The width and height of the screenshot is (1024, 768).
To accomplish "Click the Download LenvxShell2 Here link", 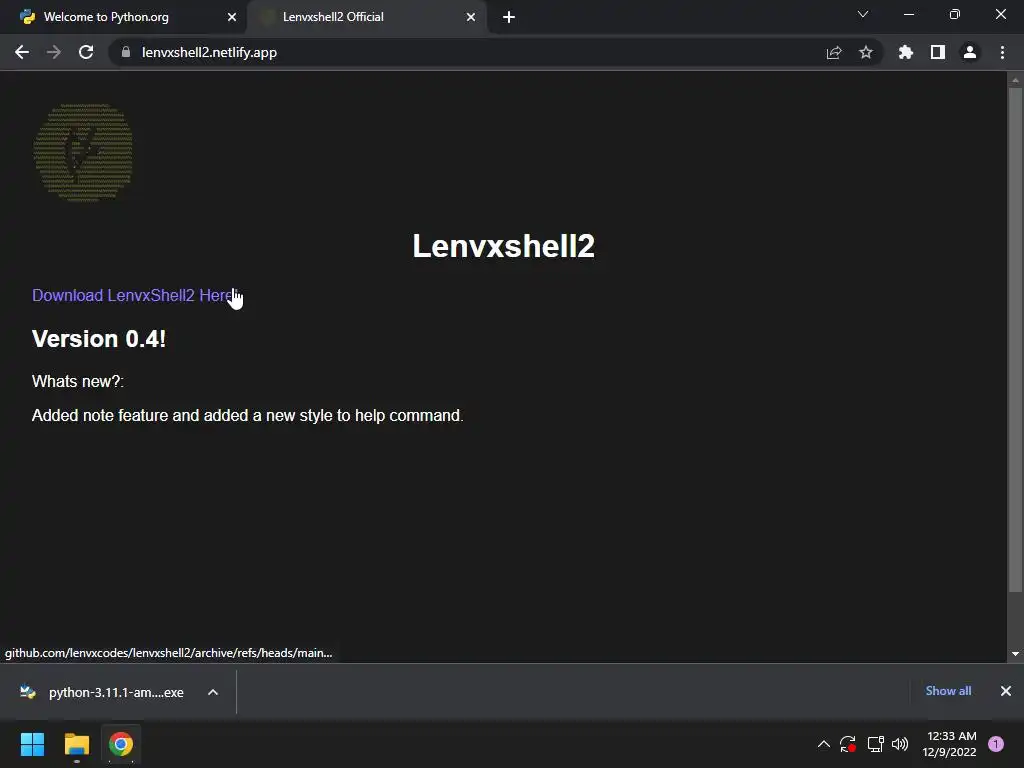I will pos(133,295).
